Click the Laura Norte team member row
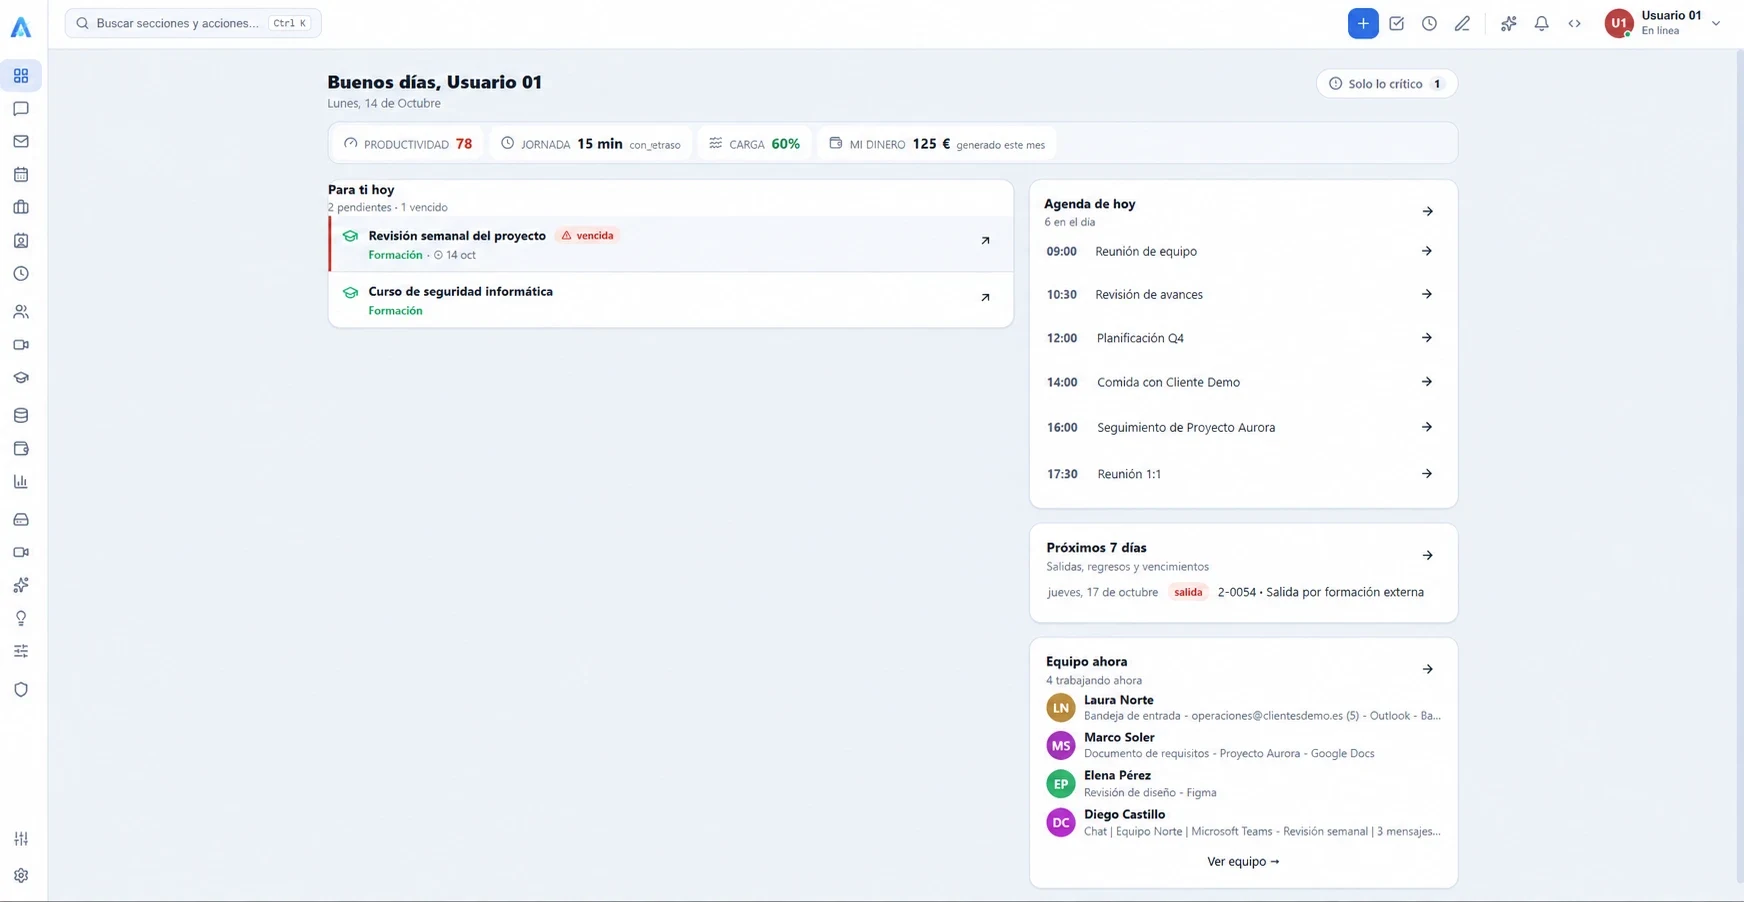Viewport: 1744px width, 902px height. (1243, 707)
